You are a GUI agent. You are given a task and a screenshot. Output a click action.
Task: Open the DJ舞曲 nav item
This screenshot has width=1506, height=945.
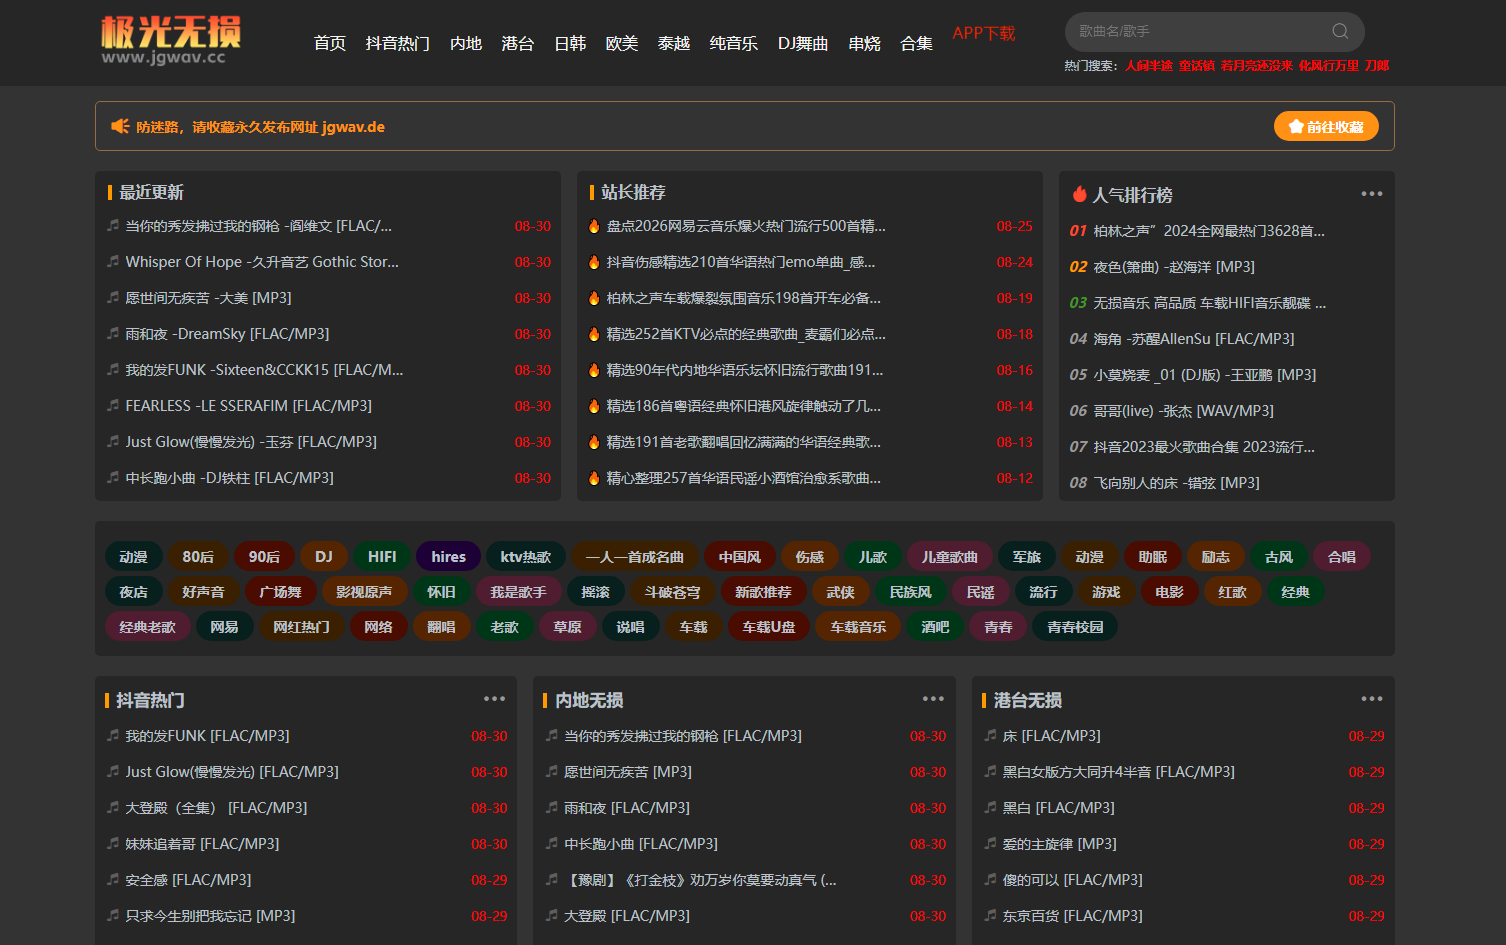tap(803, 43)
